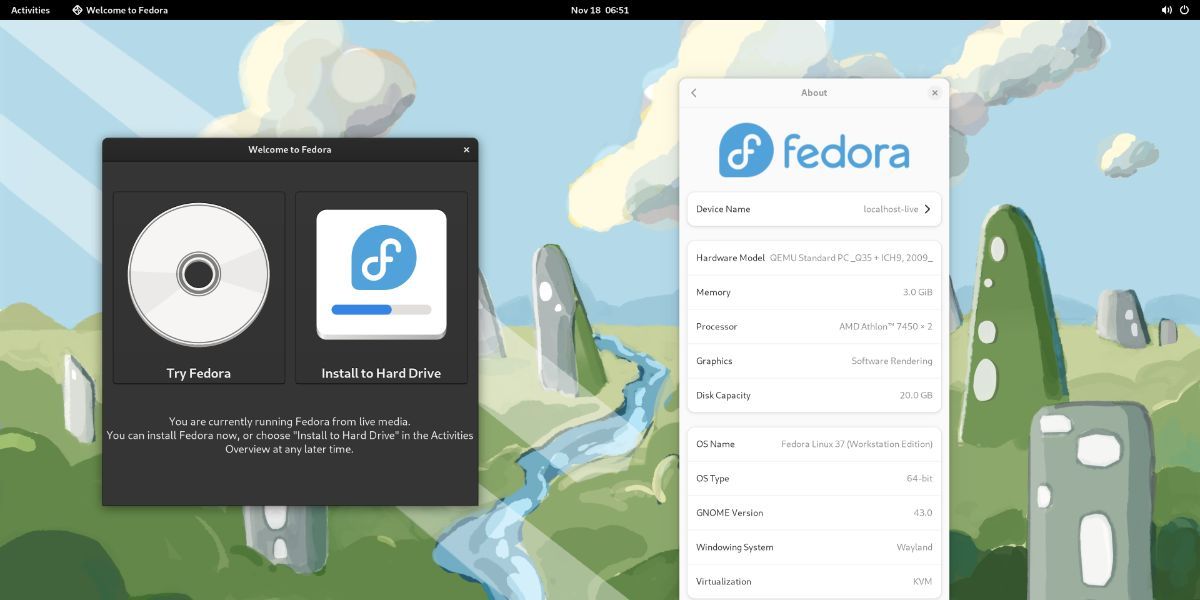Open the Activities overview
The width and height of the screenshot is (1200, 600).
[x=30, y=10]
